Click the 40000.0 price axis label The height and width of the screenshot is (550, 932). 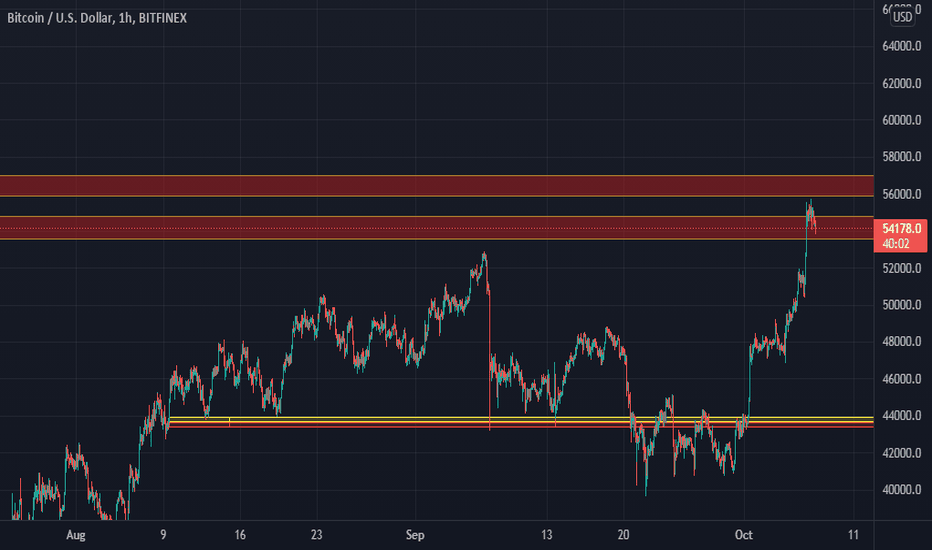(x=902, y=490)
